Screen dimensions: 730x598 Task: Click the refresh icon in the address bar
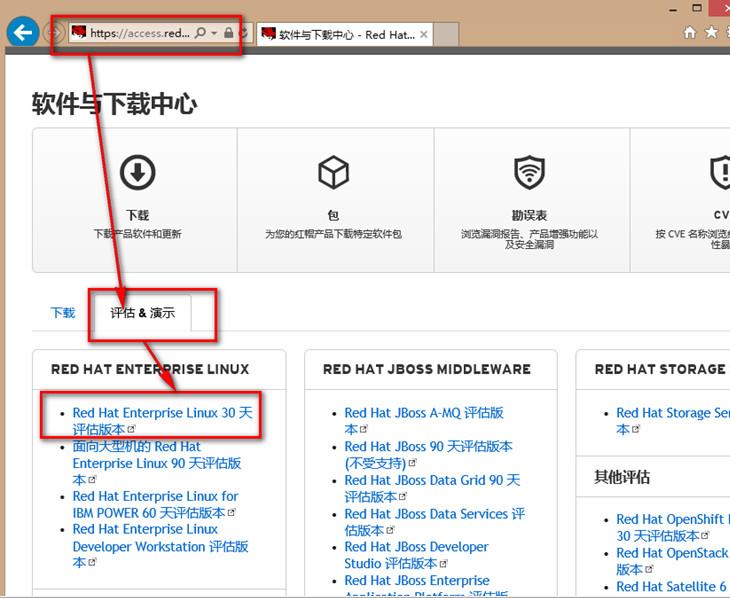[x=243, y=33]
